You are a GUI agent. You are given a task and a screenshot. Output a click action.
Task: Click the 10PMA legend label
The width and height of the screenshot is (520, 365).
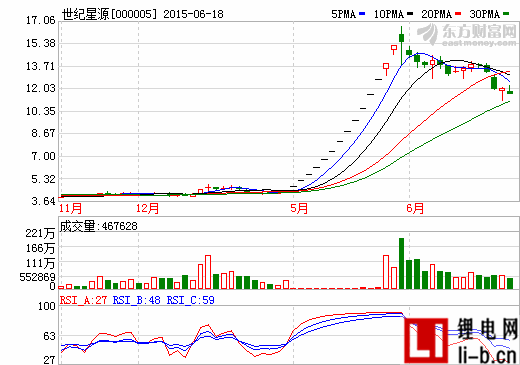pyautogui.click(x=389, y=14)
